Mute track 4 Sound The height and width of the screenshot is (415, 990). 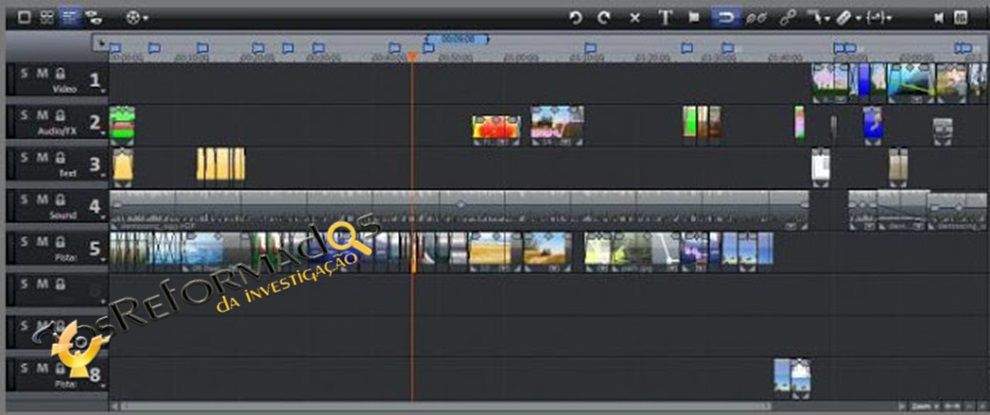click(x=42, y=200)
